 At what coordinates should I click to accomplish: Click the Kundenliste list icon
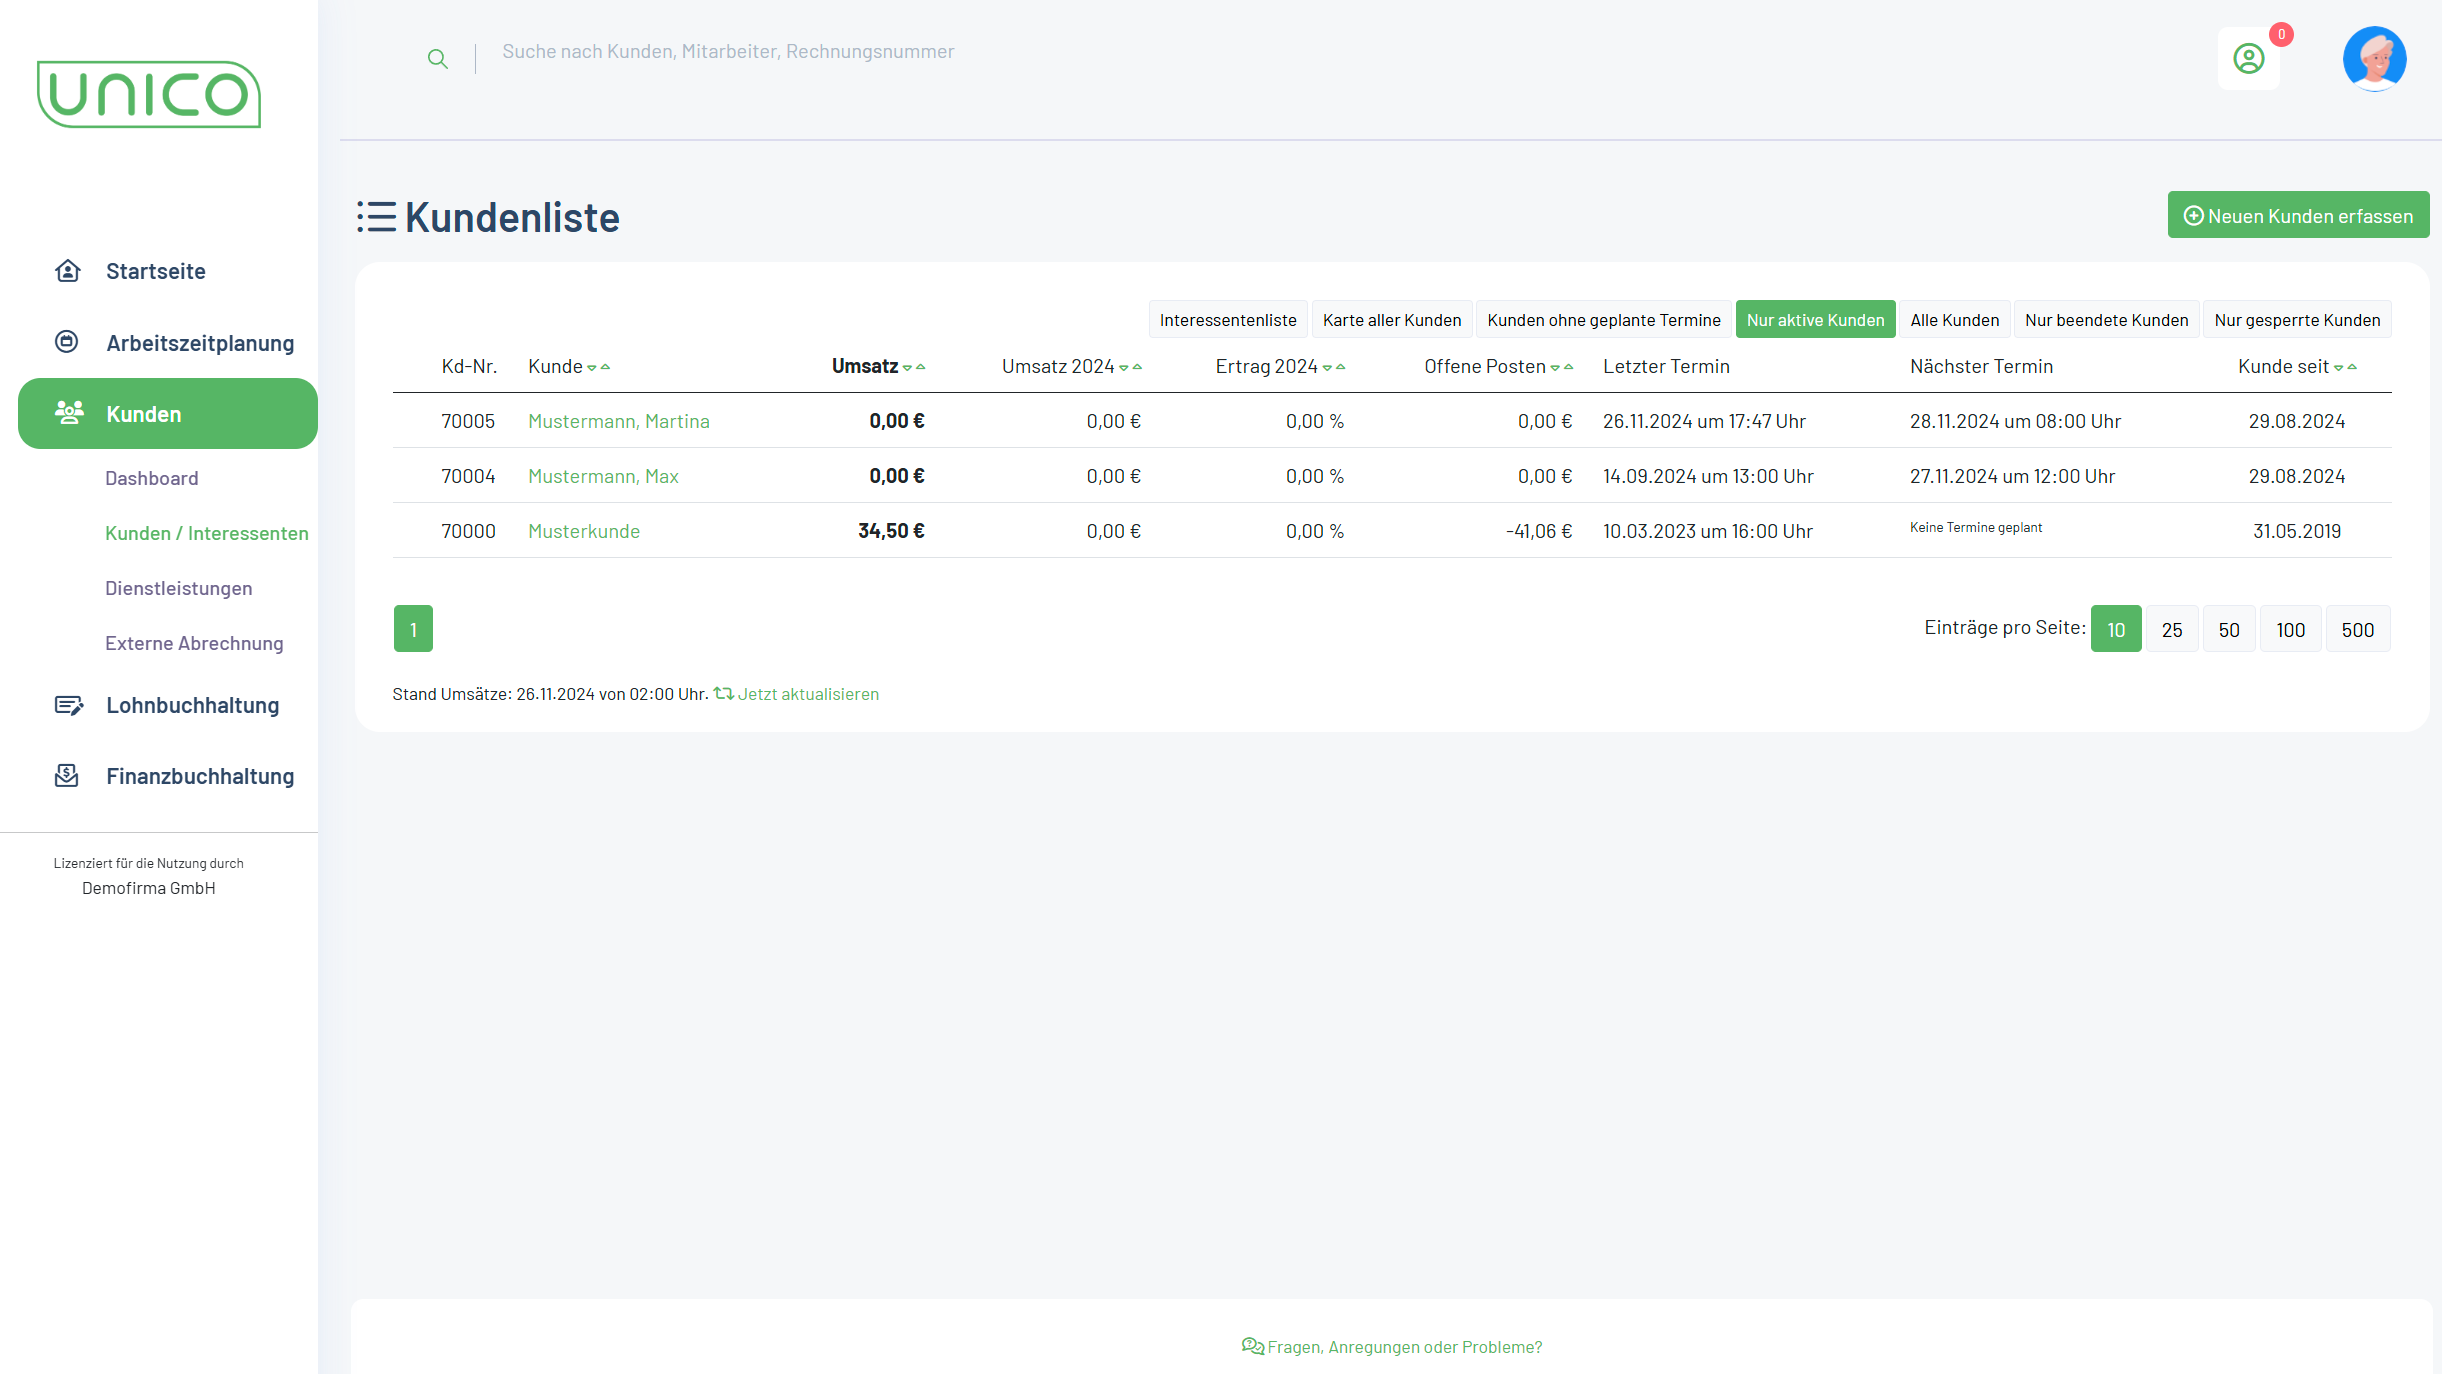point(377,217)
